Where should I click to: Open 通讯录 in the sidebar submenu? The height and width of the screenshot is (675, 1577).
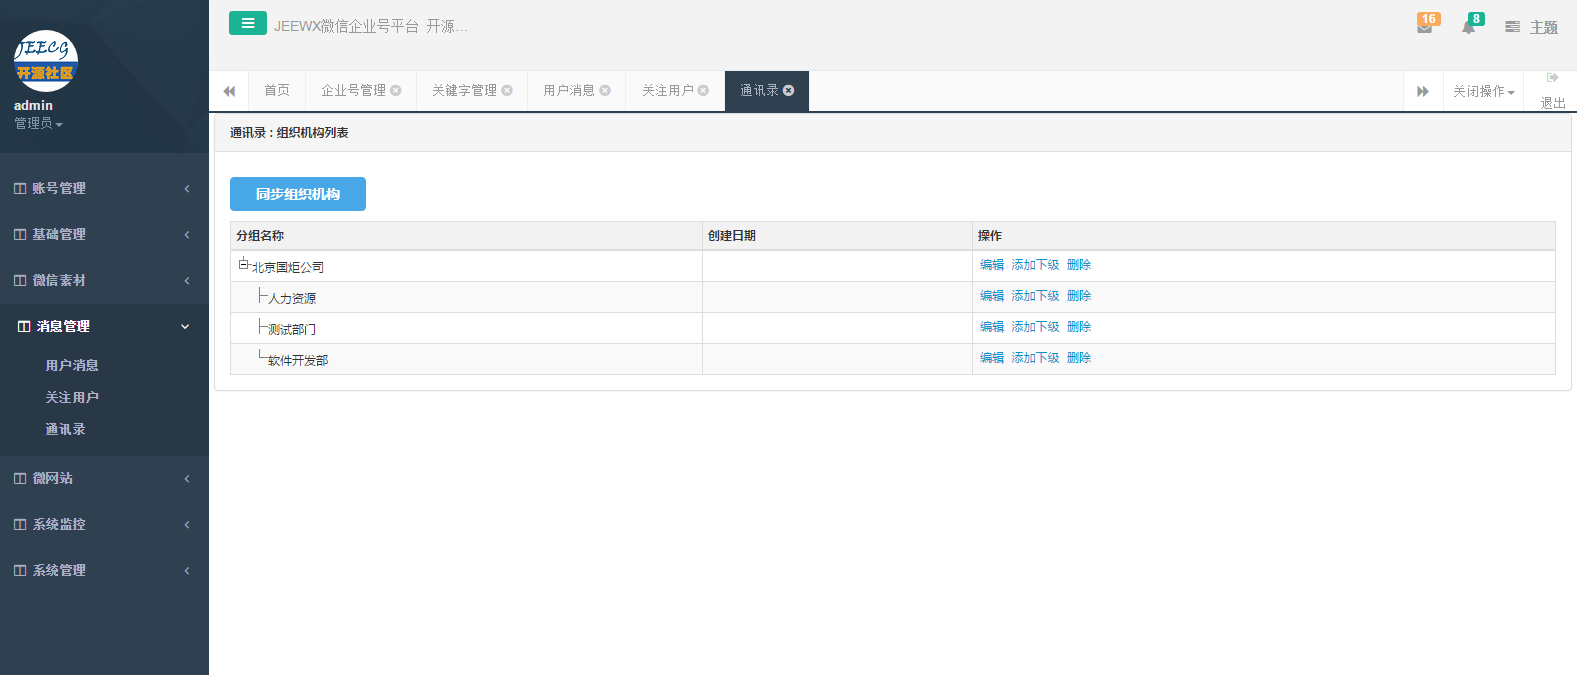tap(65, 429)
